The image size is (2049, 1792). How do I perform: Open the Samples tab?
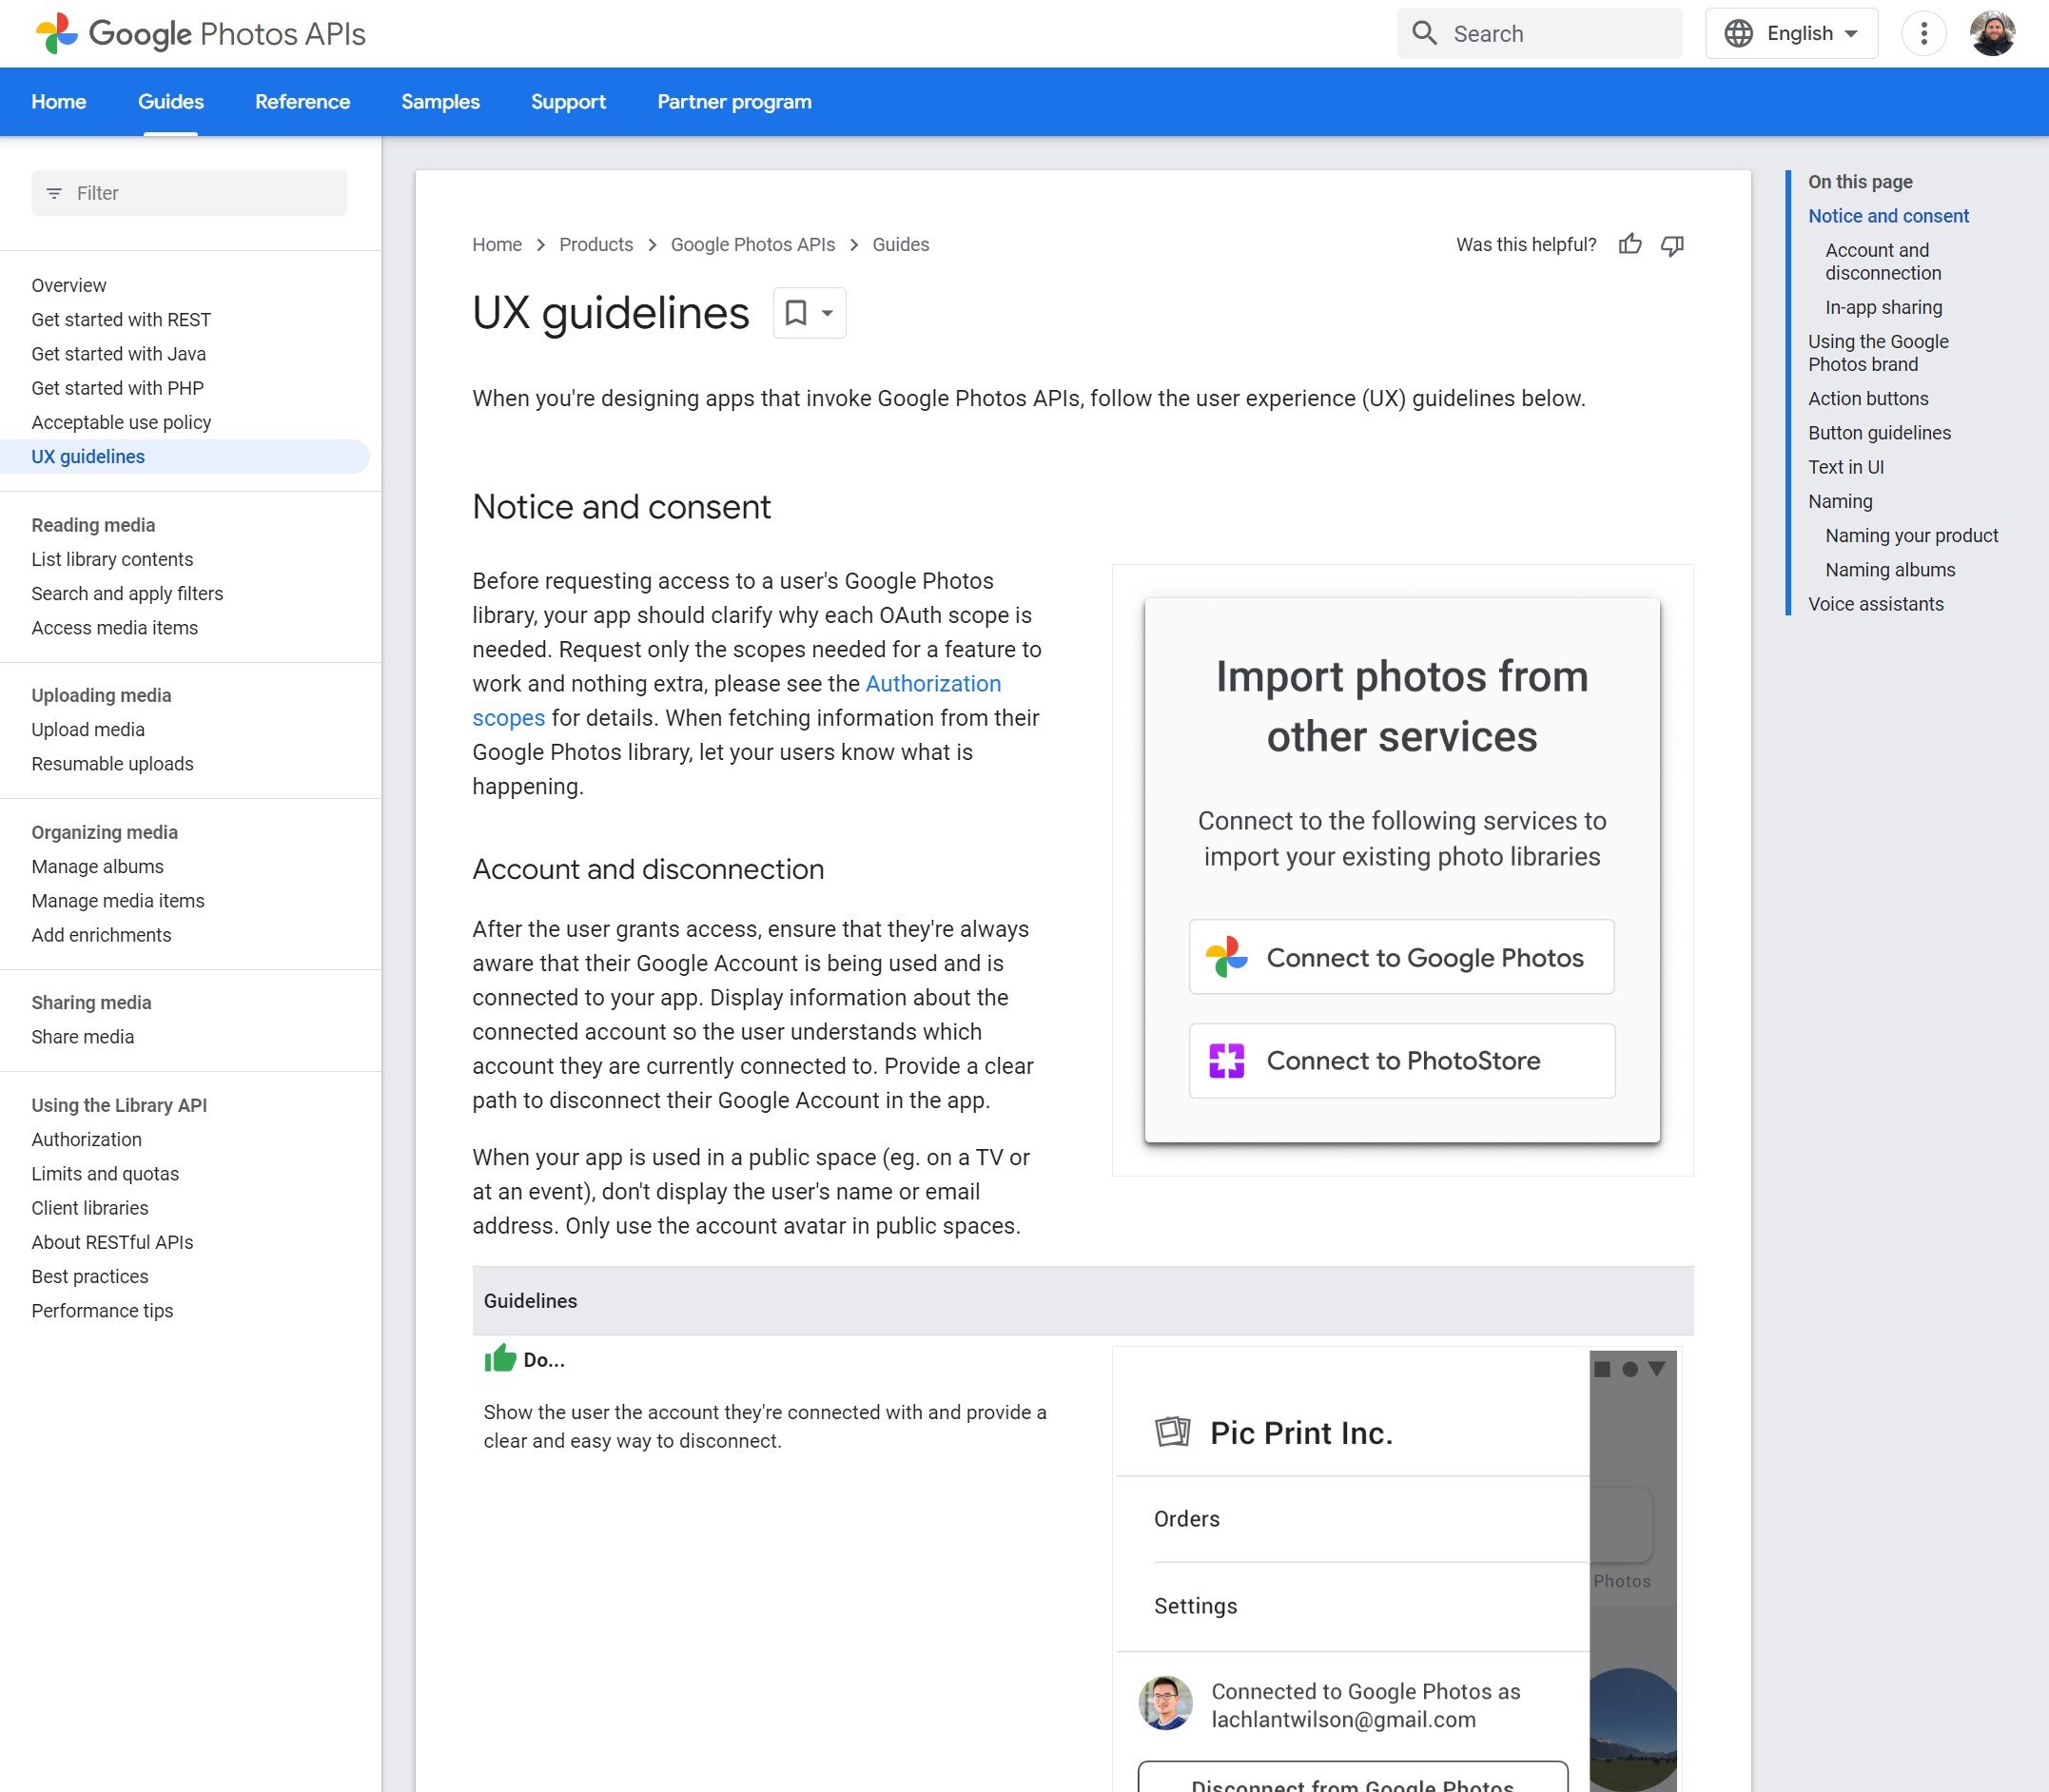440,102
